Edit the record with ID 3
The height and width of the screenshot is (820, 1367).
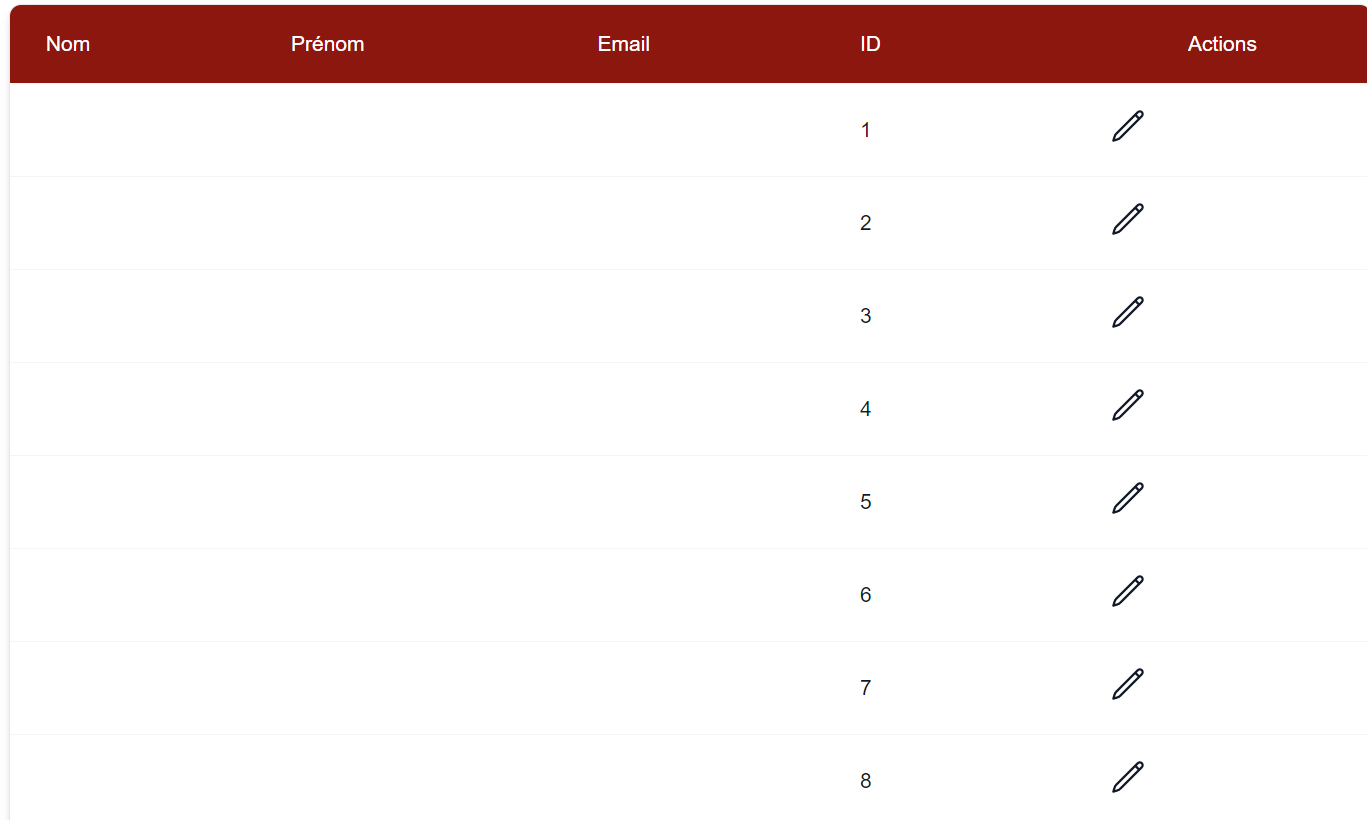[1127, 313]
